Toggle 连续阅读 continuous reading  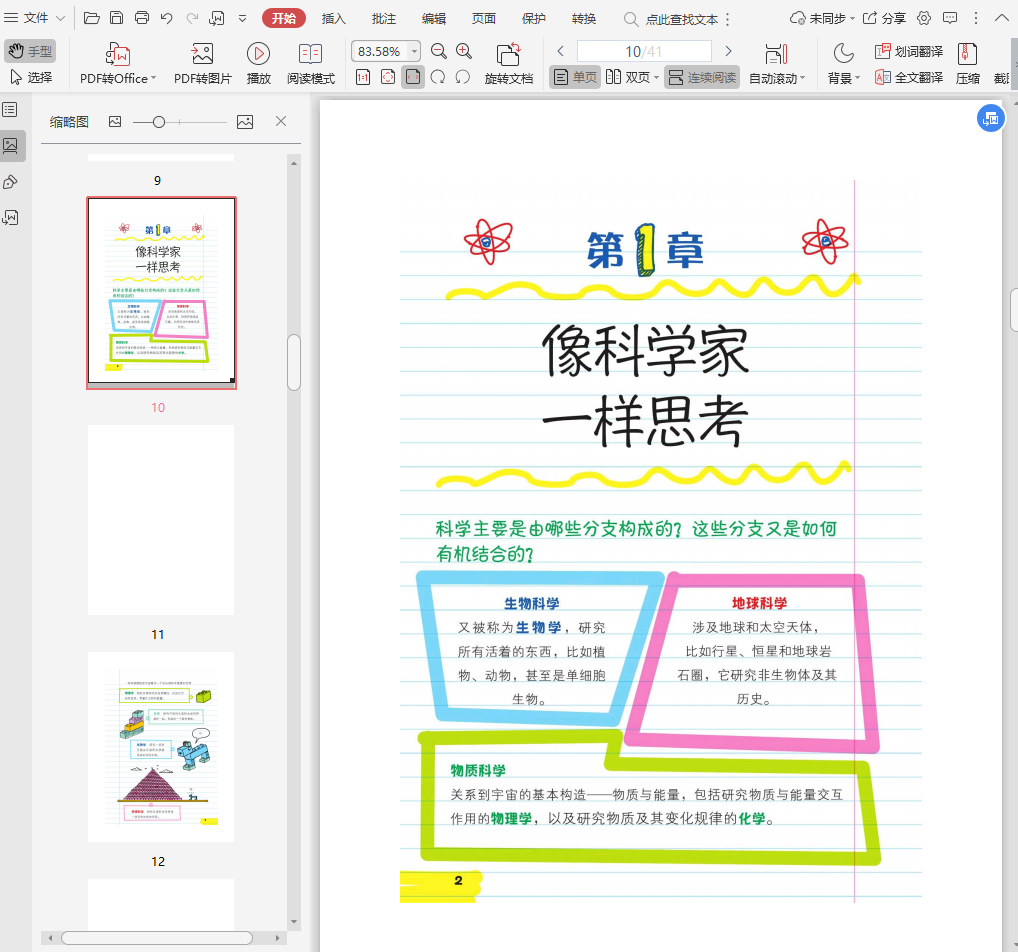click(x=702, y=77)
